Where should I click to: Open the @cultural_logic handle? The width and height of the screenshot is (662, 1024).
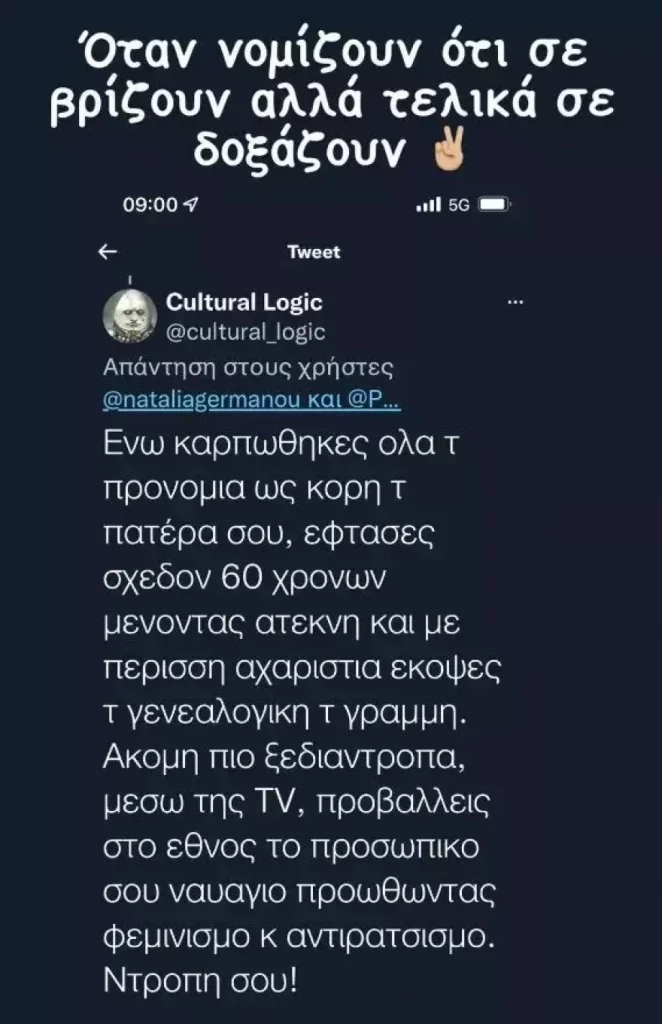click(x=245, y=331)
